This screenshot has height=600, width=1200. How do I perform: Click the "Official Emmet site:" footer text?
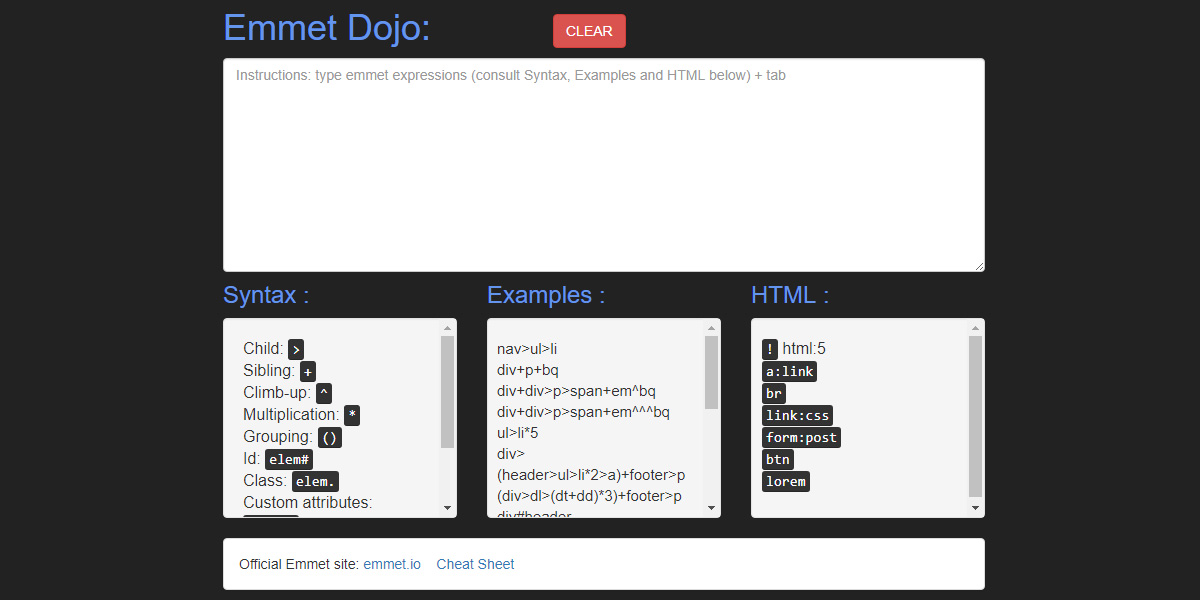point(299,564)
